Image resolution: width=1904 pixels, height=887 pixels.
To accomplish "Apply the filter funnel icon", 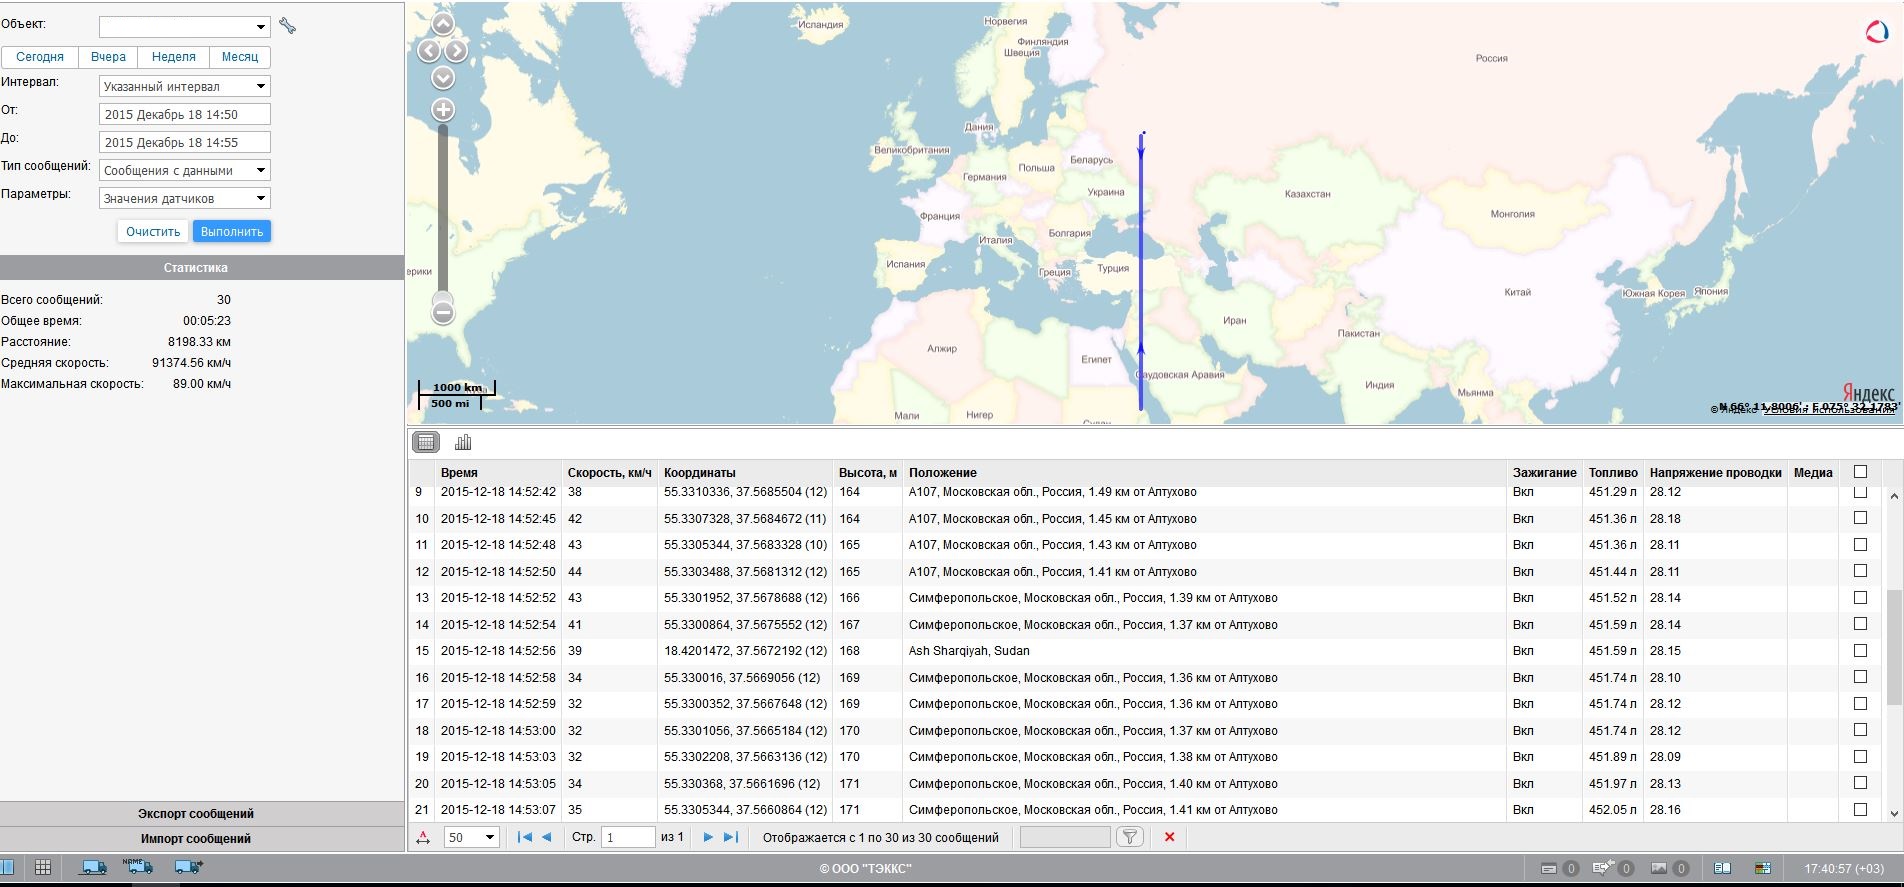I will pos(1129,837).
